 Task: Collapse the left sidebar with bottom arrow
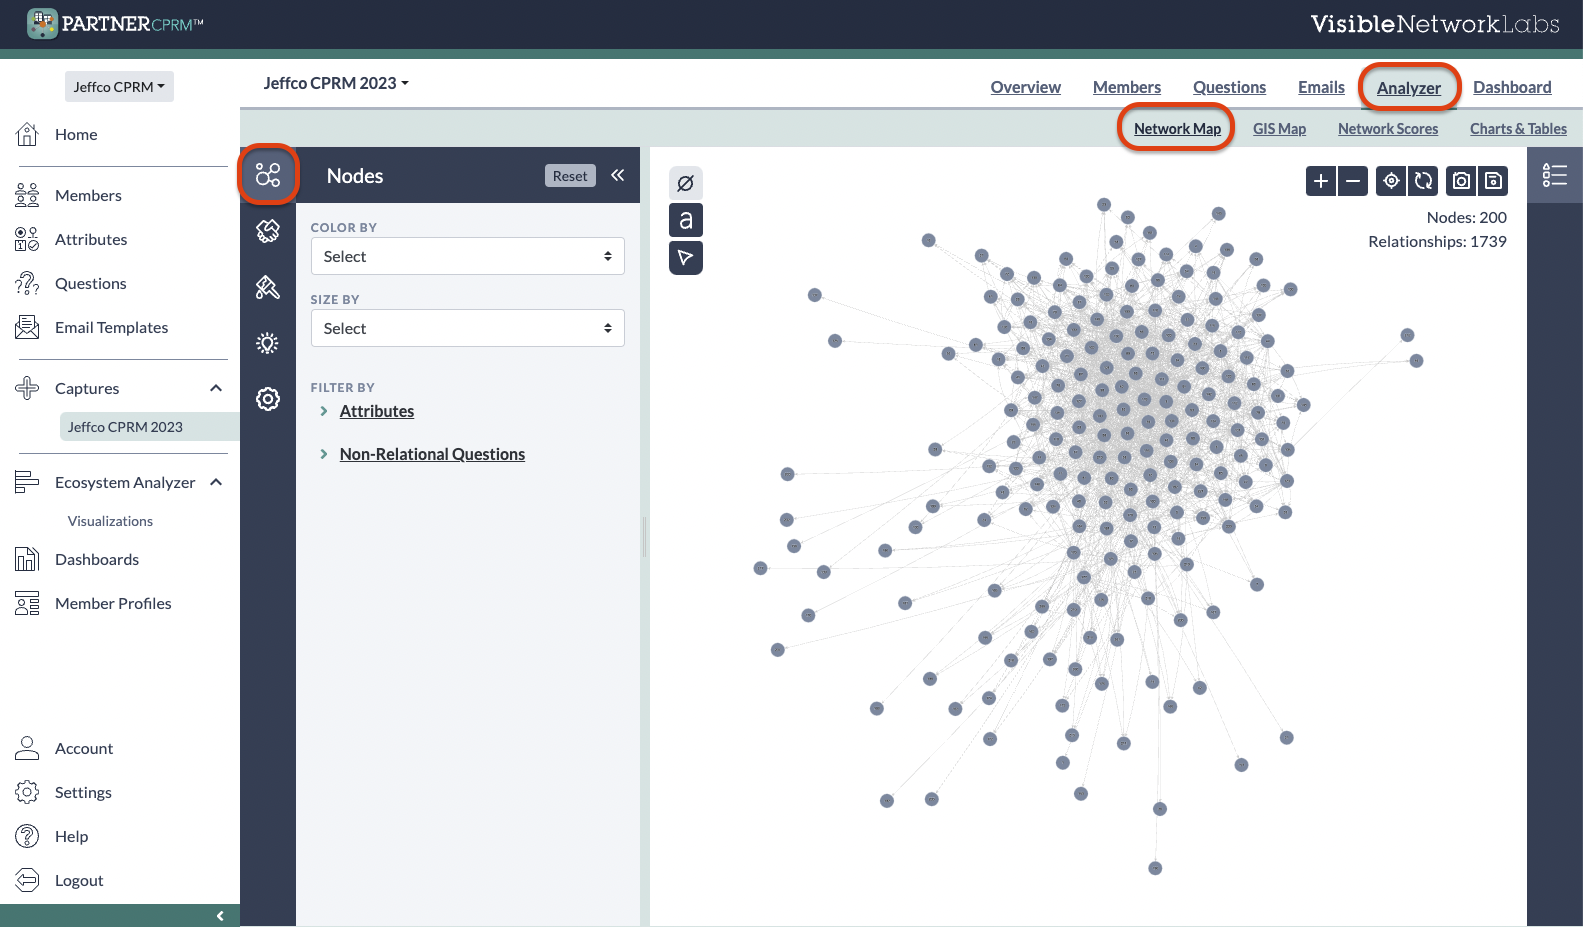(220, 916)
